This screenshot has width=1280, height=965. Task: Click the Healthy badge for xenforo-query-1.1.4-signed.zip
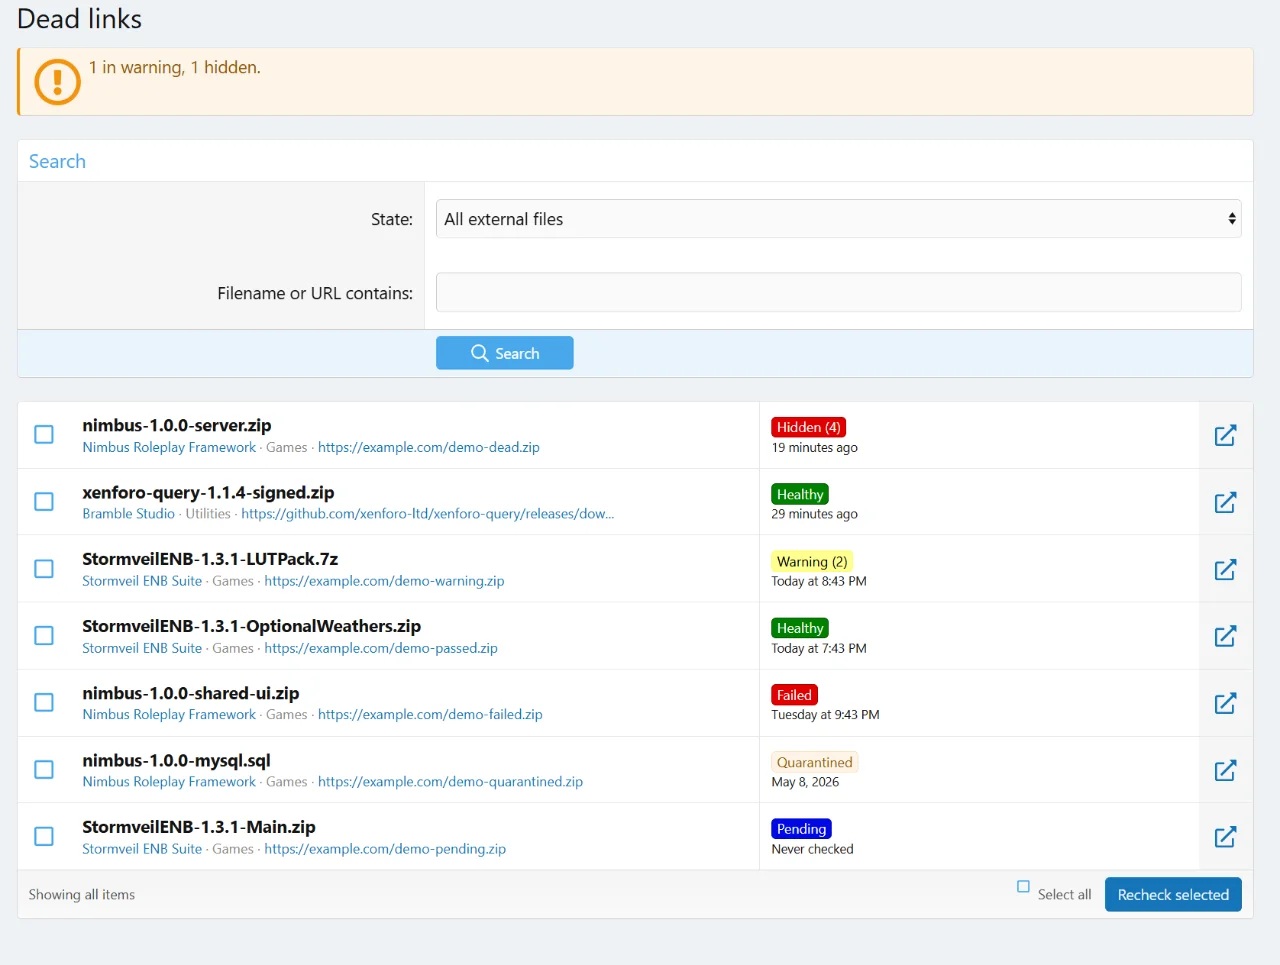coord(800,494)
